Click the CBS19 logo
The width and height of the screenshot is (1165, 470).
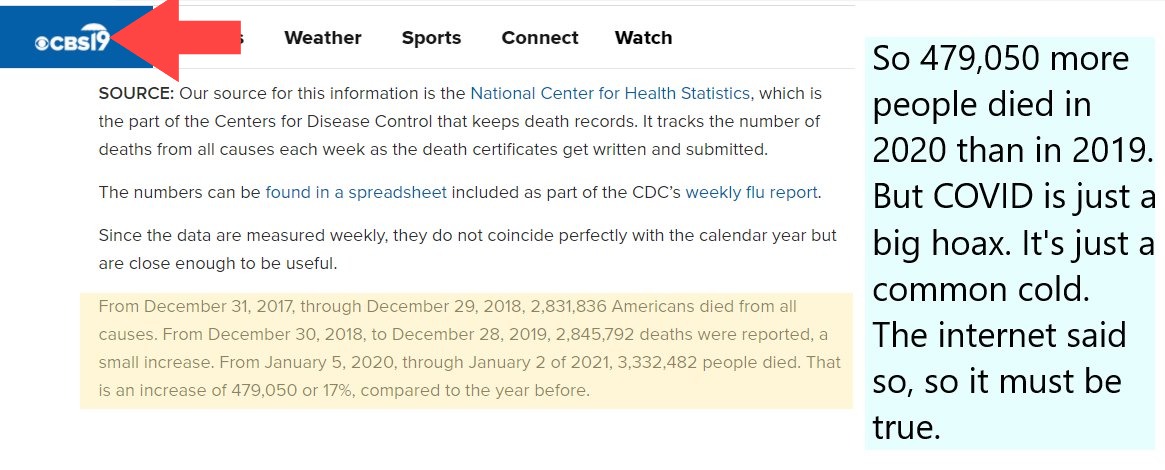72,42
